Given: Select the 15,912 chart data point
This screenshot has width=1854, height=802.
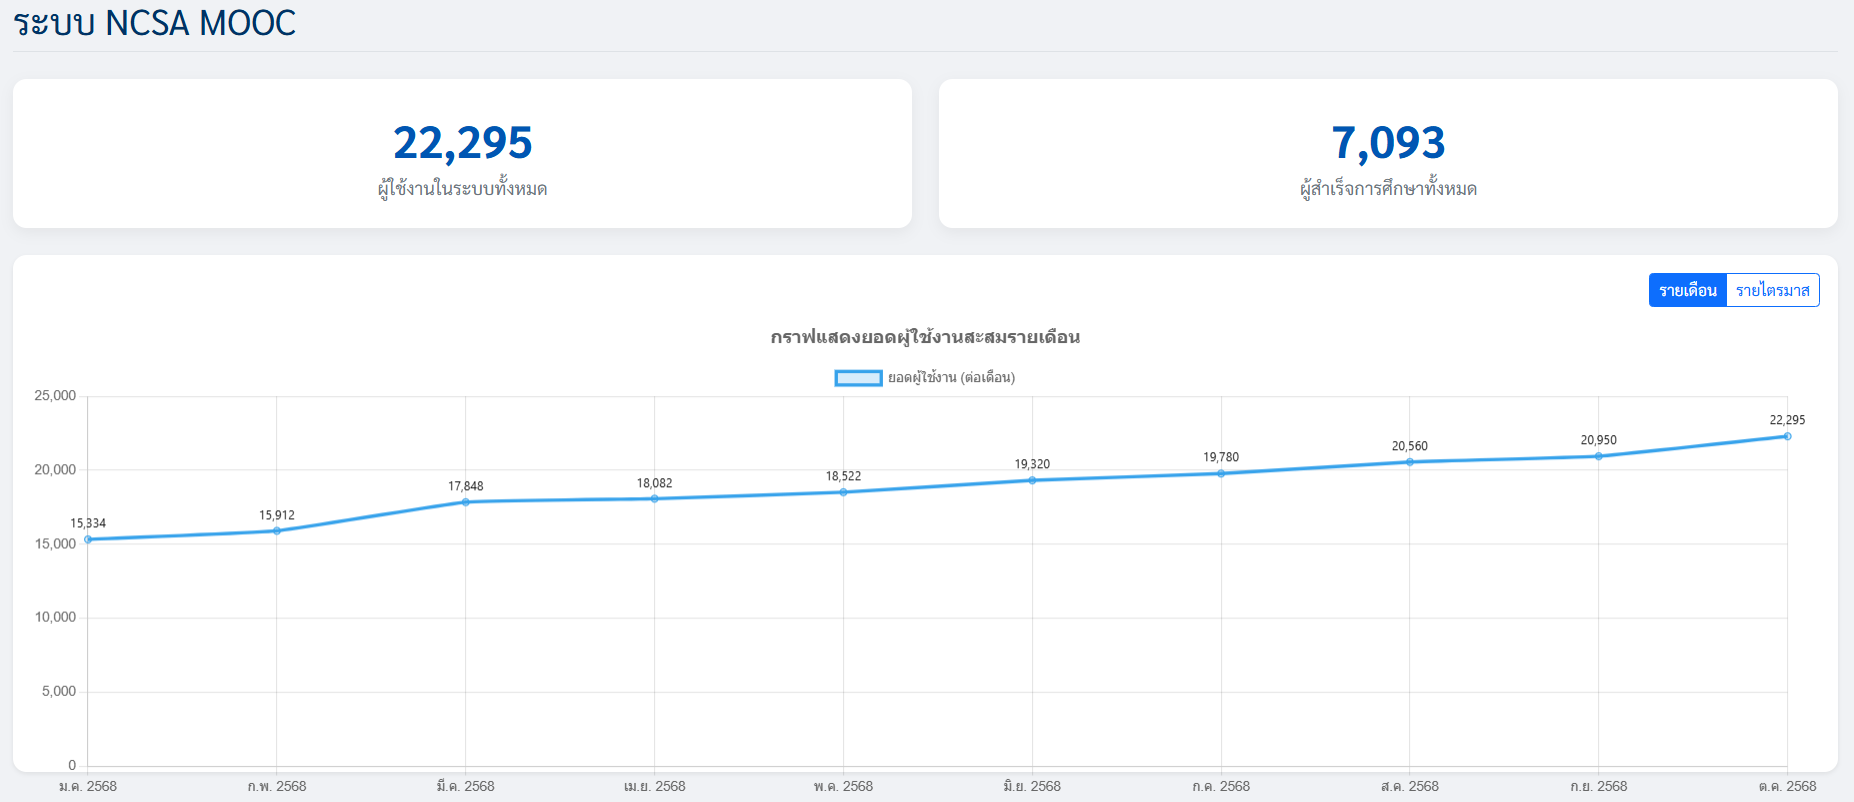Looking at the screenshot, I should 277,531.
